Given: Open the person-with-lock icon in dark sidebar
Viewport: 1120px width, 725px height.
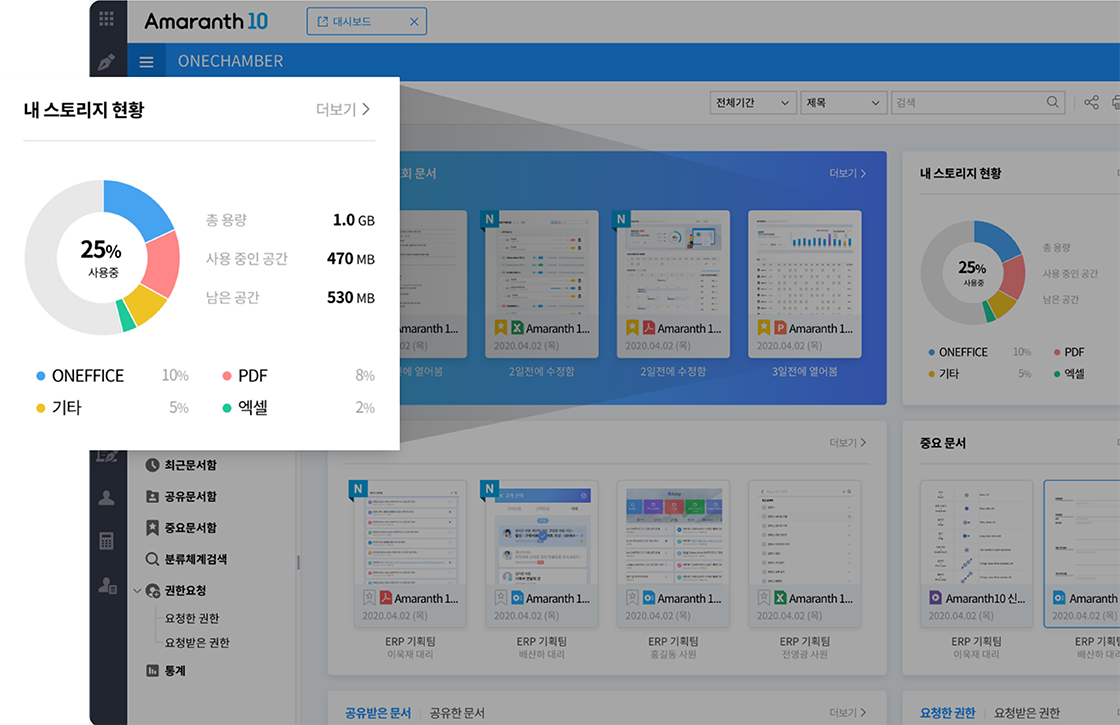Looking at the screenshot, I should pyautogui.click(x=107, y=586).
